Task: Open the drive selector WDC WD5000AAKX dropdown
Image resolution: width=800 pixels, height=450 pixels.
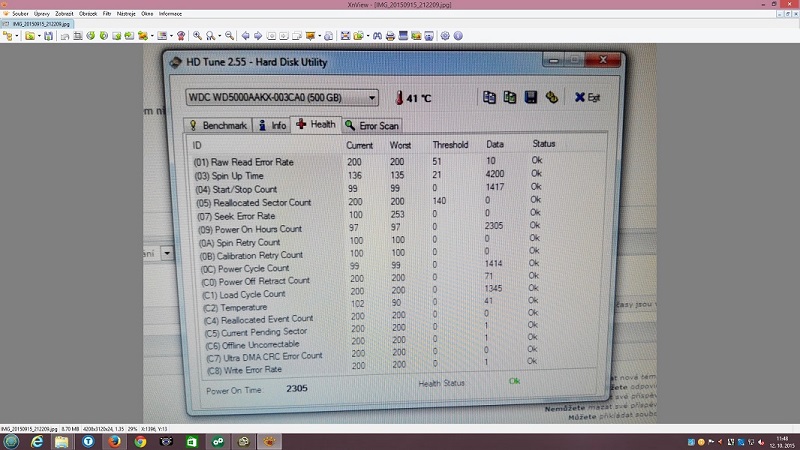Action: [282, 97]
